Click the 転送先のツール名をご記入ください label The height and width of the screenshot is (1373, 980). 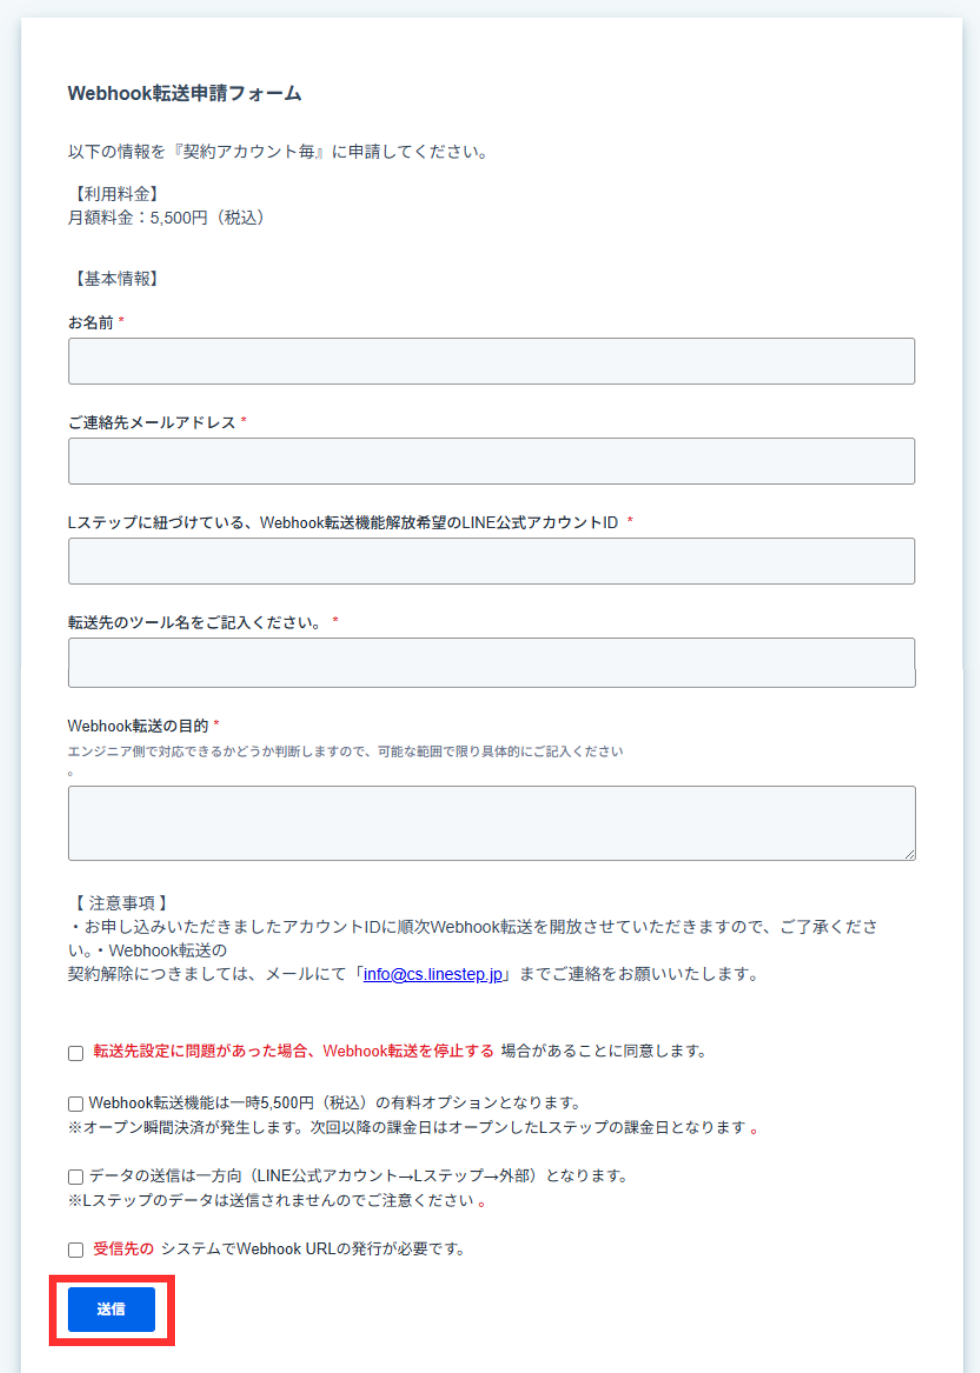click(194, 622)
